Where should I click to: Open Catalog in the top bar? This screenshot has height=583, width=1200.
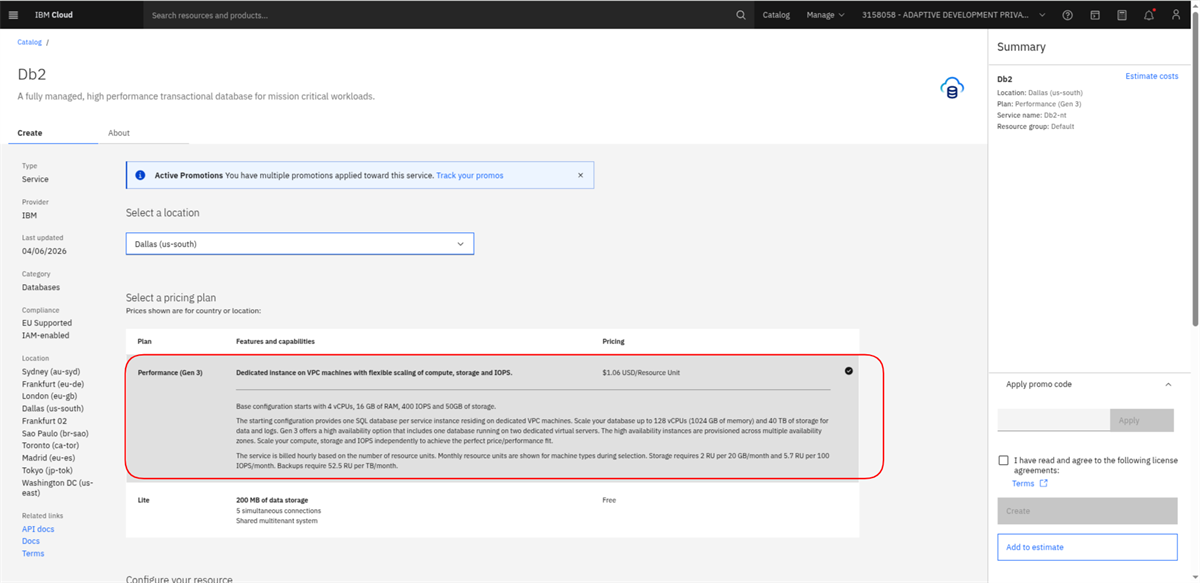[776, 15]
